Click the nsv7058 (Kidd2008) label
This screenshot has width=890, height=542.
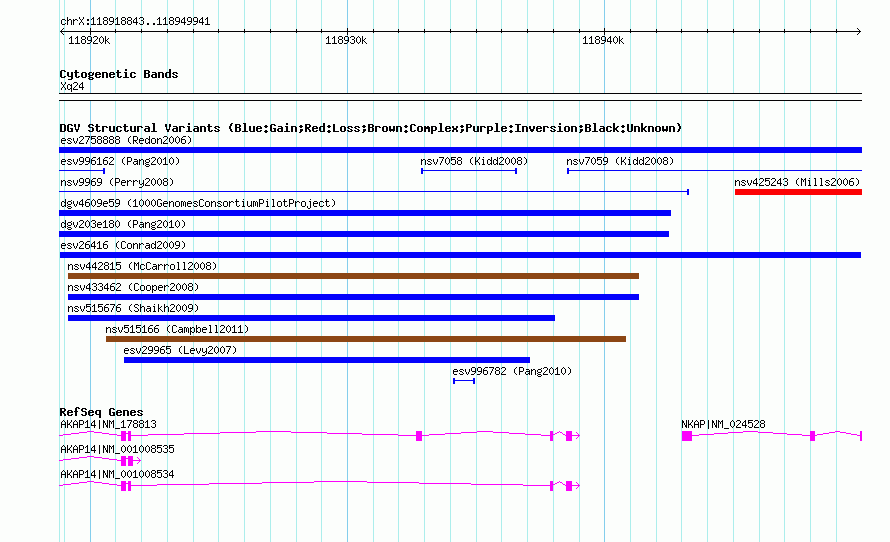pos(474,161)
